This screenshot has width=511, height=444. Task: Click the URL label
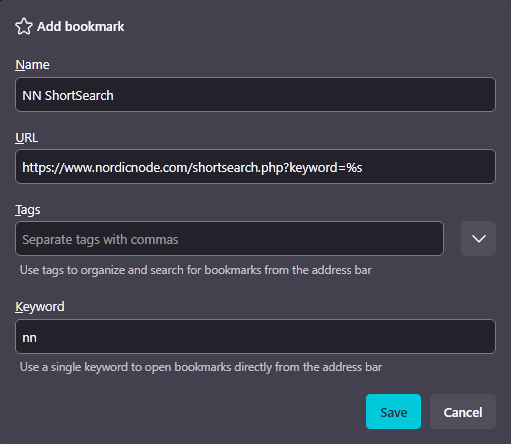(x=27, y=137)
